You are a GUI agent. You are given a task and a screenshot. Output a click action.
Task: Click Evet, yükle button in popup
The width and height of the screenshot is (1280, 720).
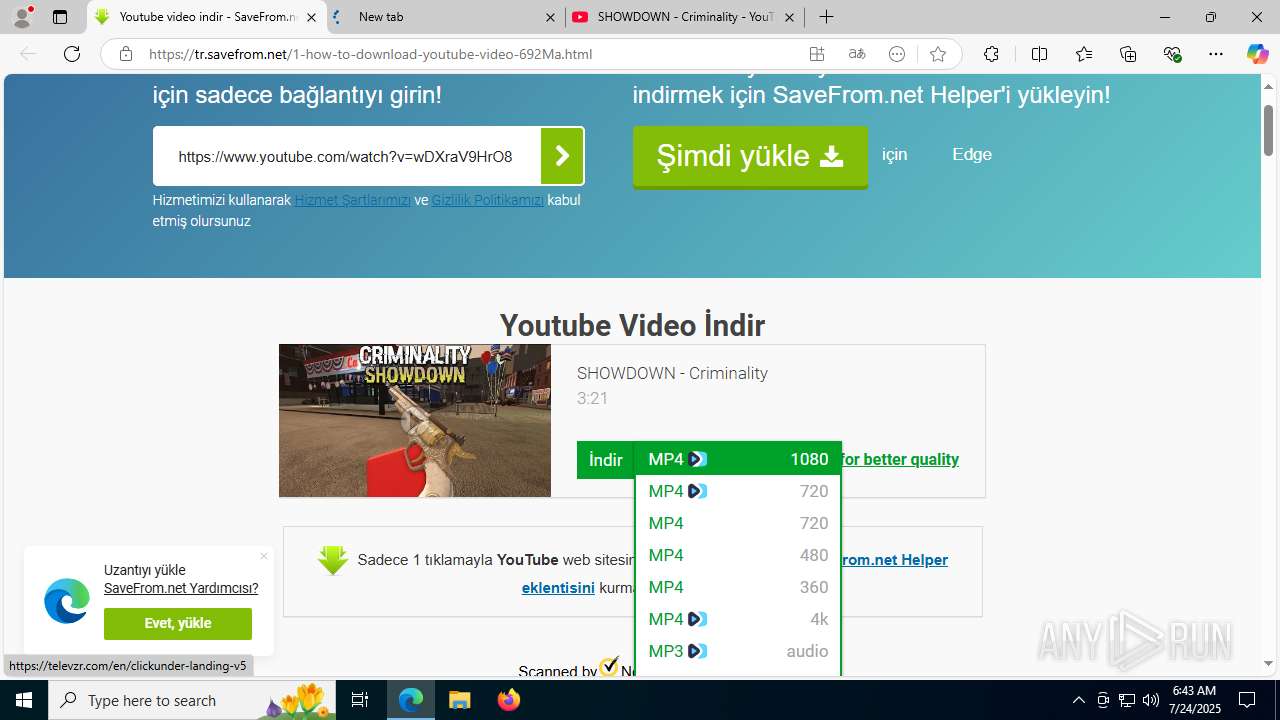(178, 623)
